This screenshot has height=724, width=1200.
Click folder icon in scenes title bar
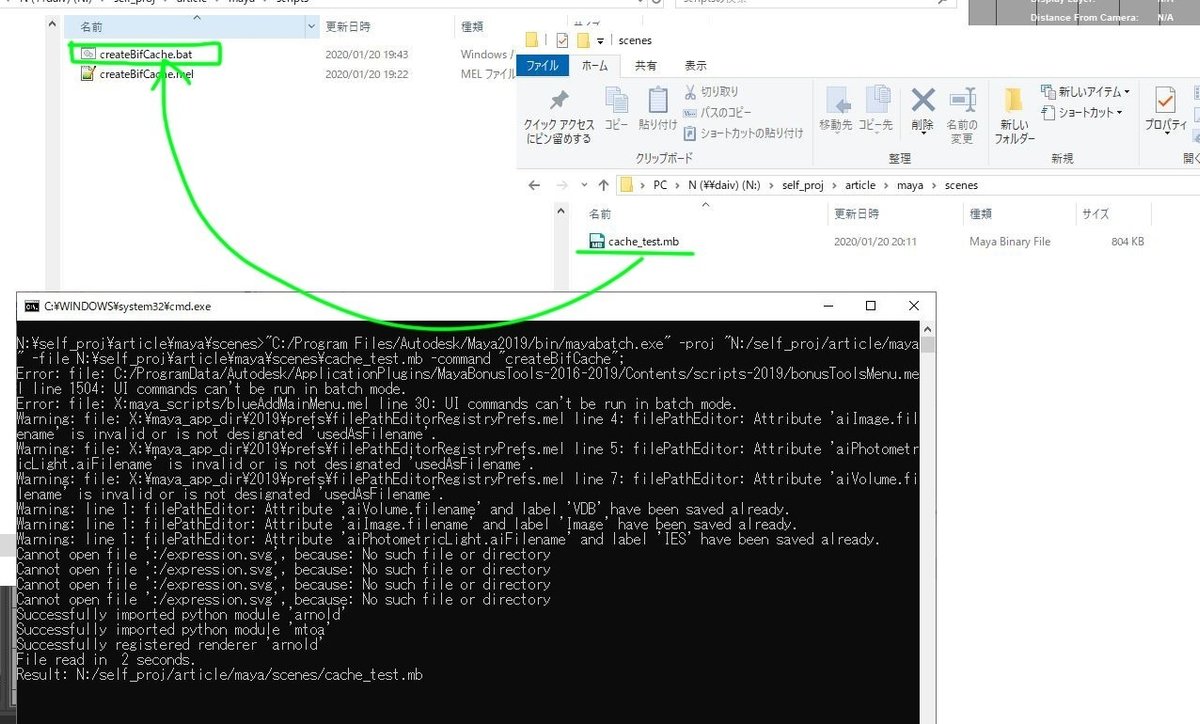point(533,40)
